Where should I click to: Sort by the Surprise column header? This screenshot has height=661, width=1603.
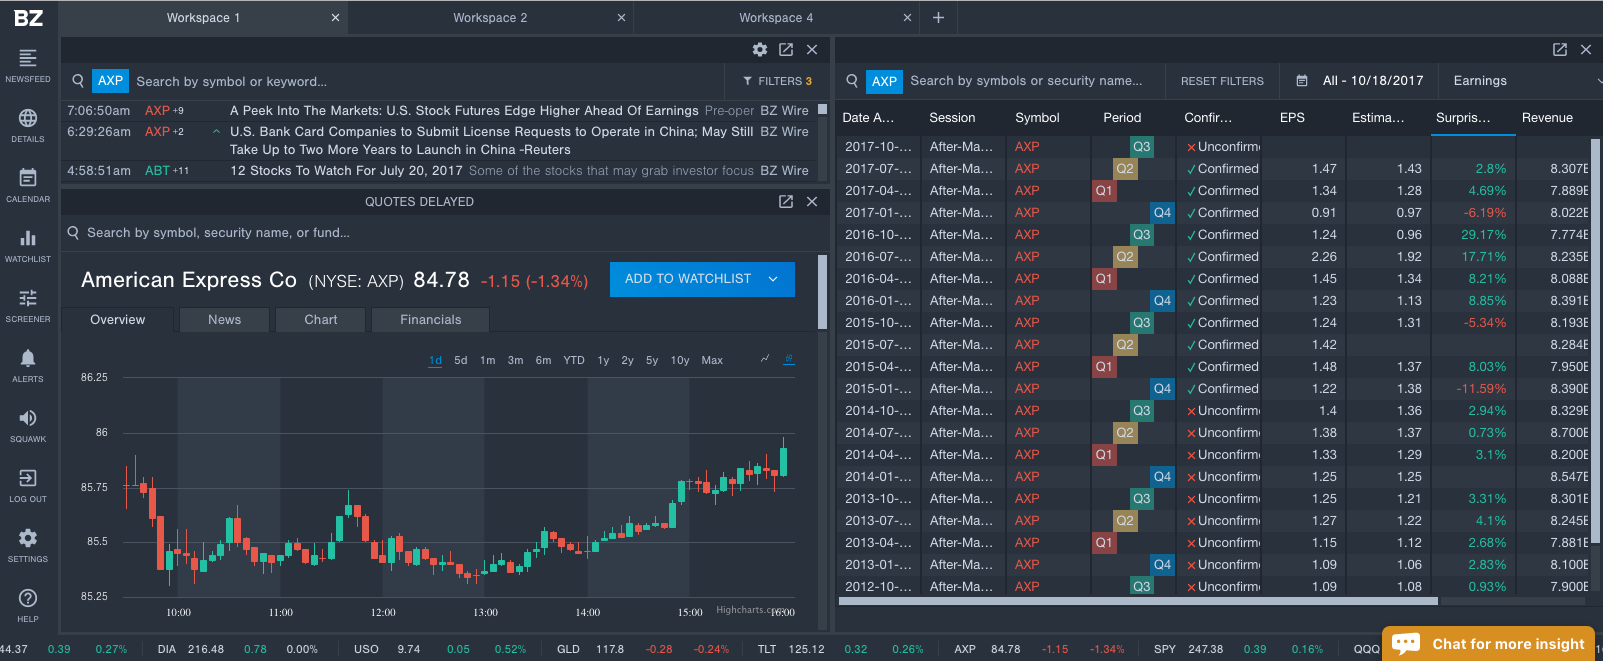(1463, 117)
